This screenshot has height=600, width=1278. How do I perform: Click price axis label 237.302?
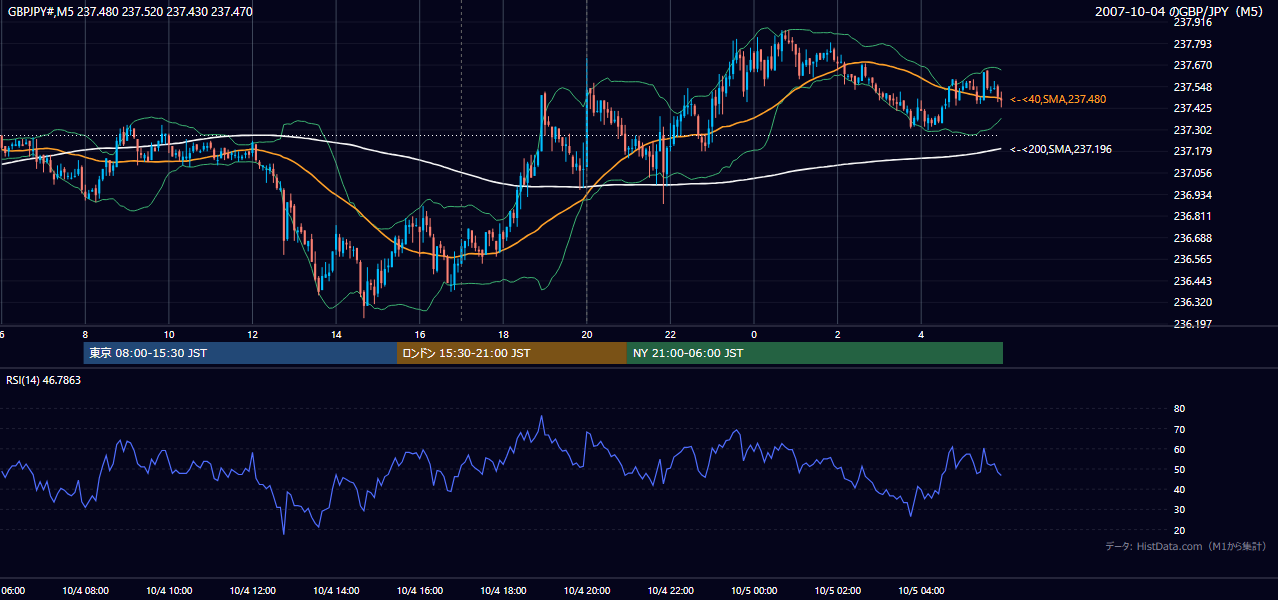[x=1192, y=130]
